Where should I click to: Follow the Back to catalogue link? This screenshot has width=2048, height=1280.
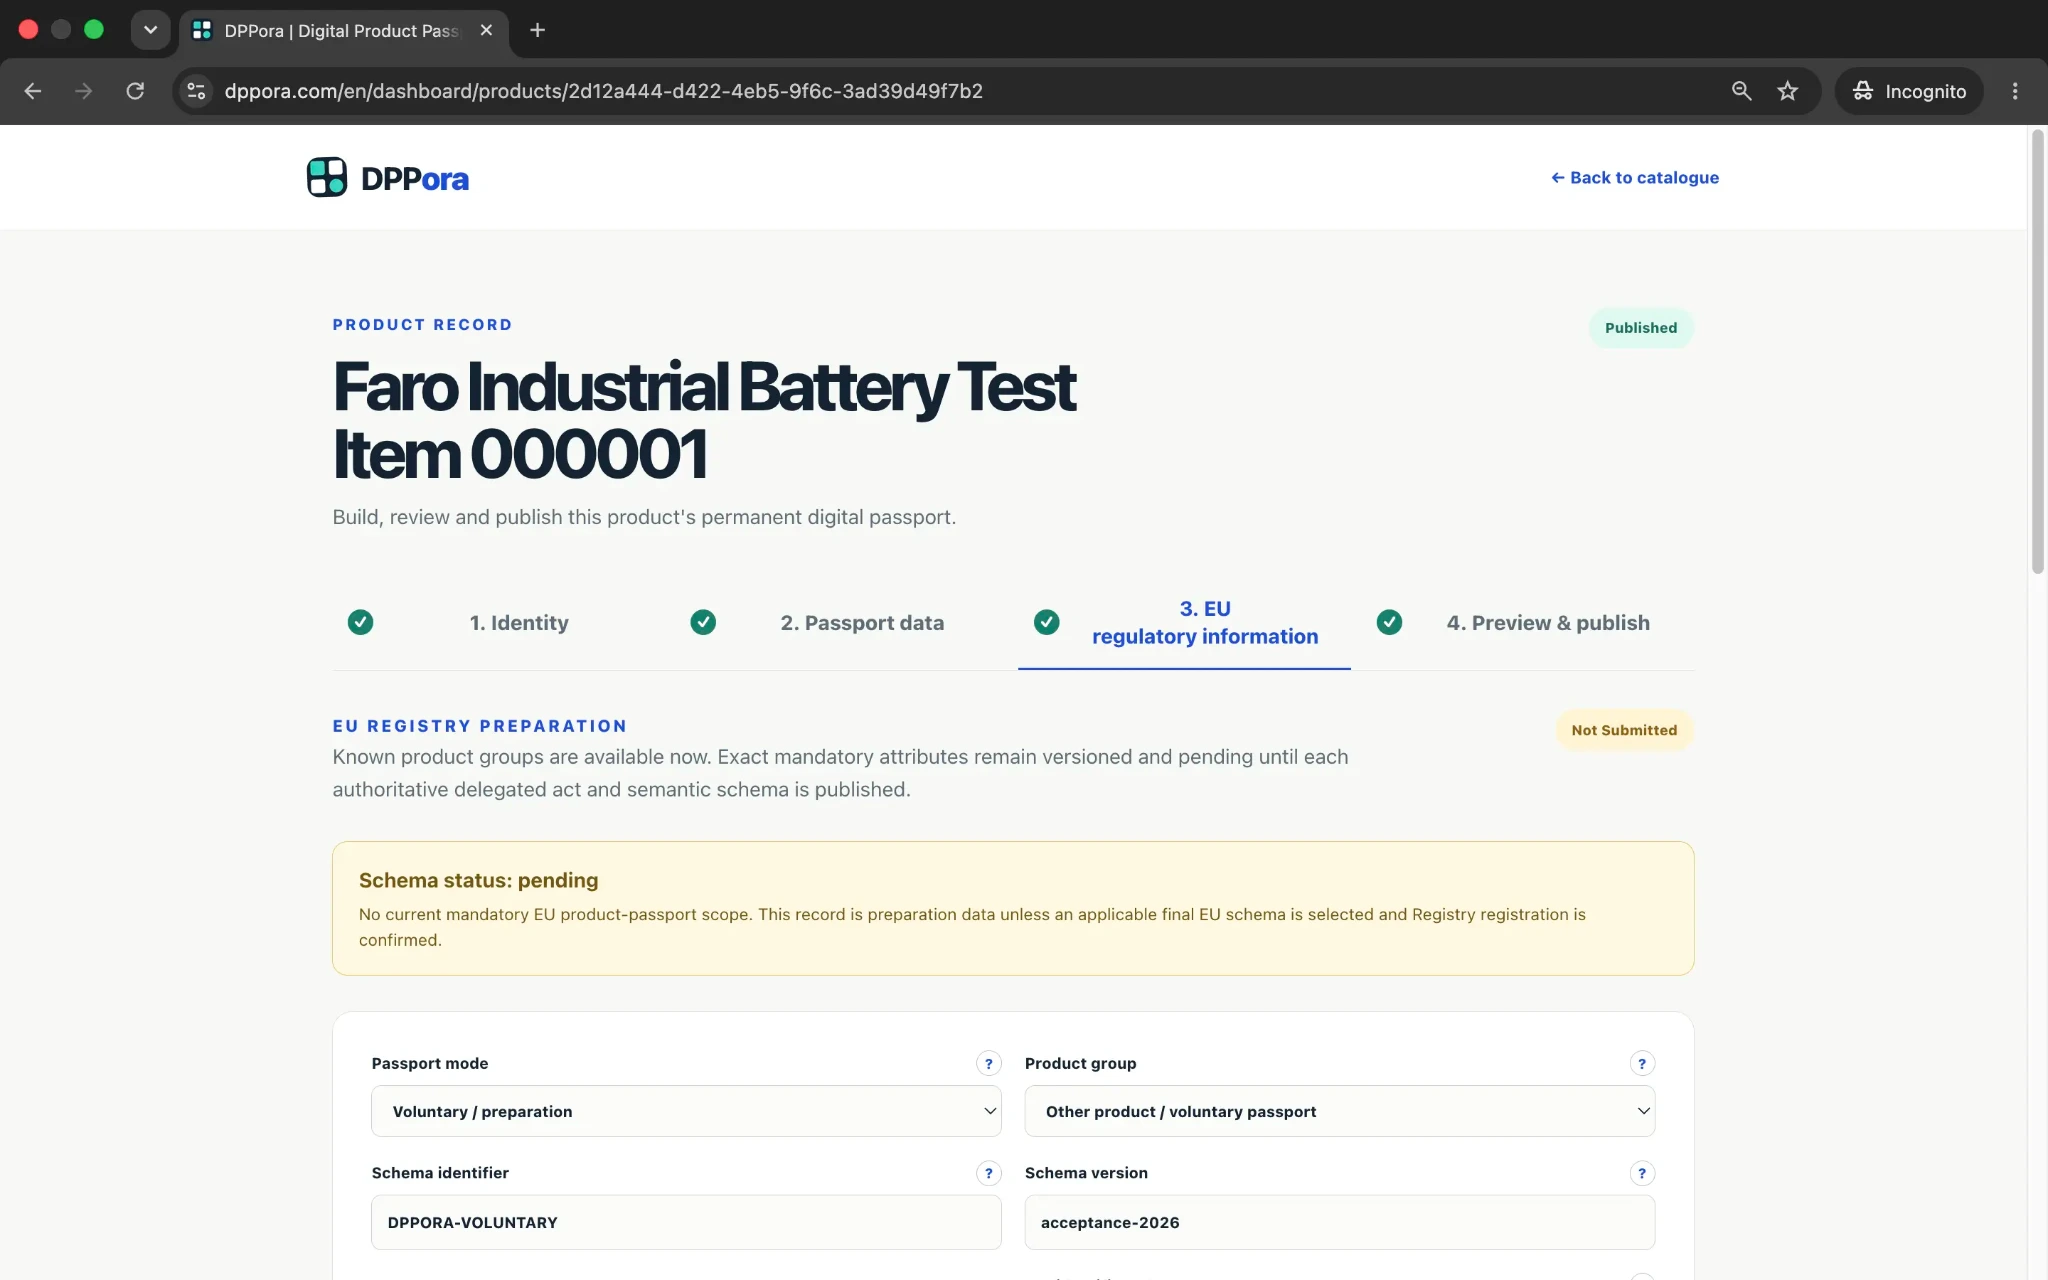click(1634, 178)
